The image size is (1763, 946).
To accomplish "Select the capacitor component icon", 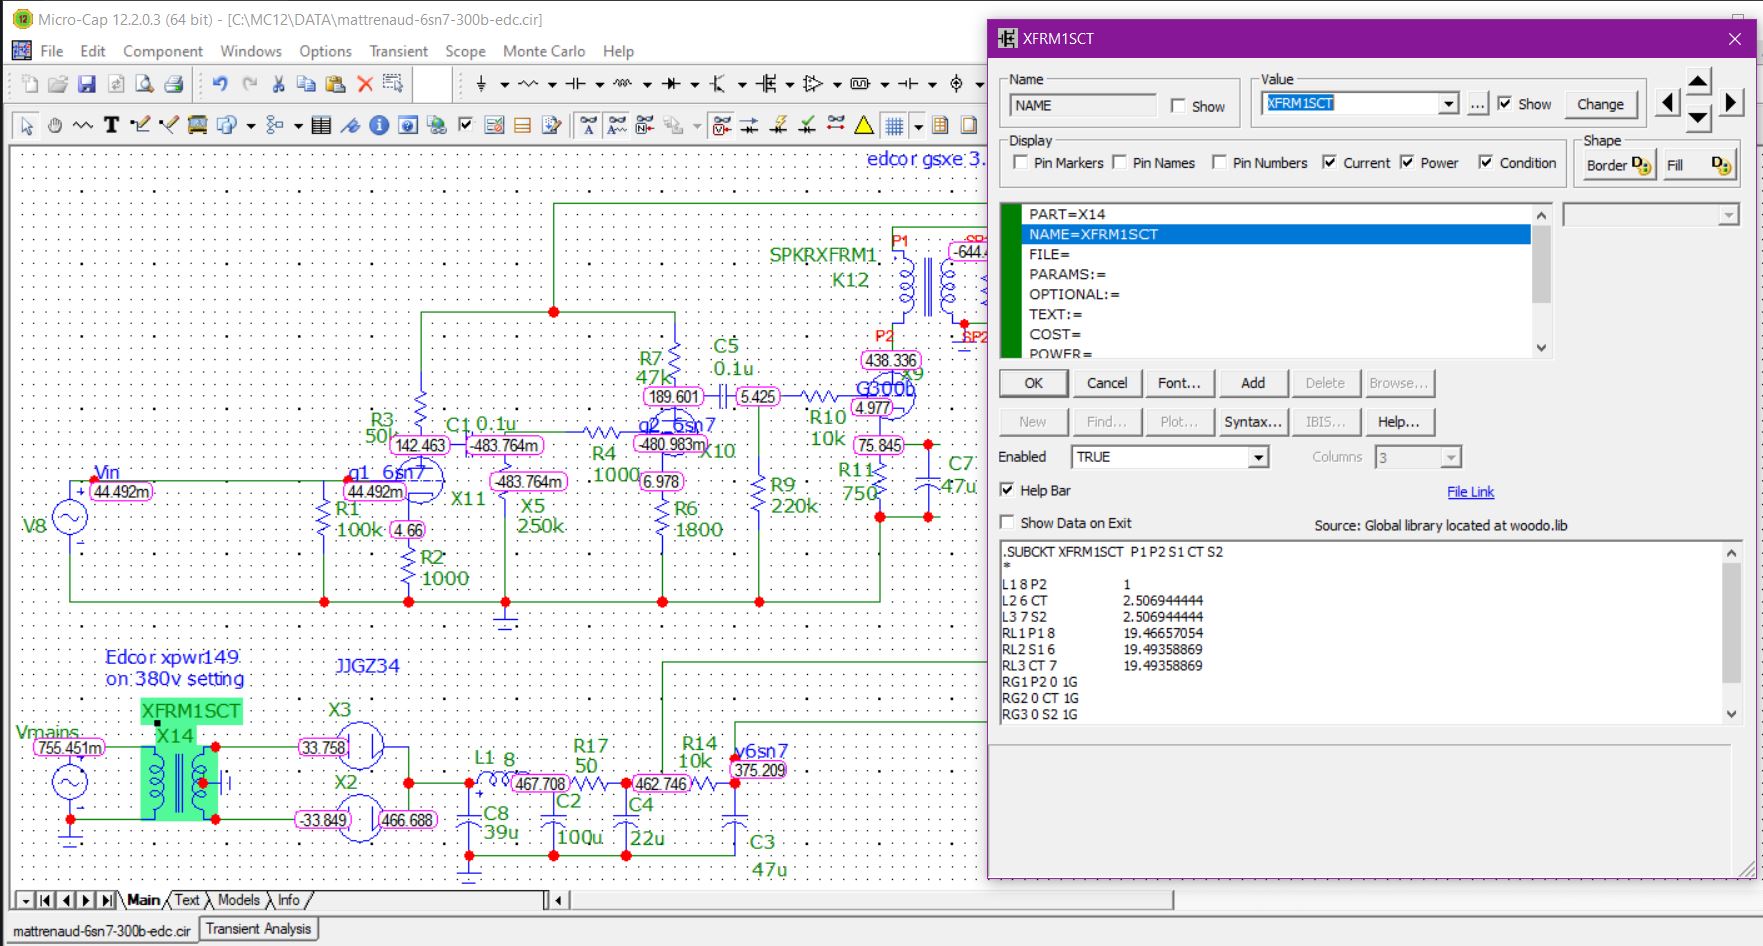I will (x=575, y=84).
